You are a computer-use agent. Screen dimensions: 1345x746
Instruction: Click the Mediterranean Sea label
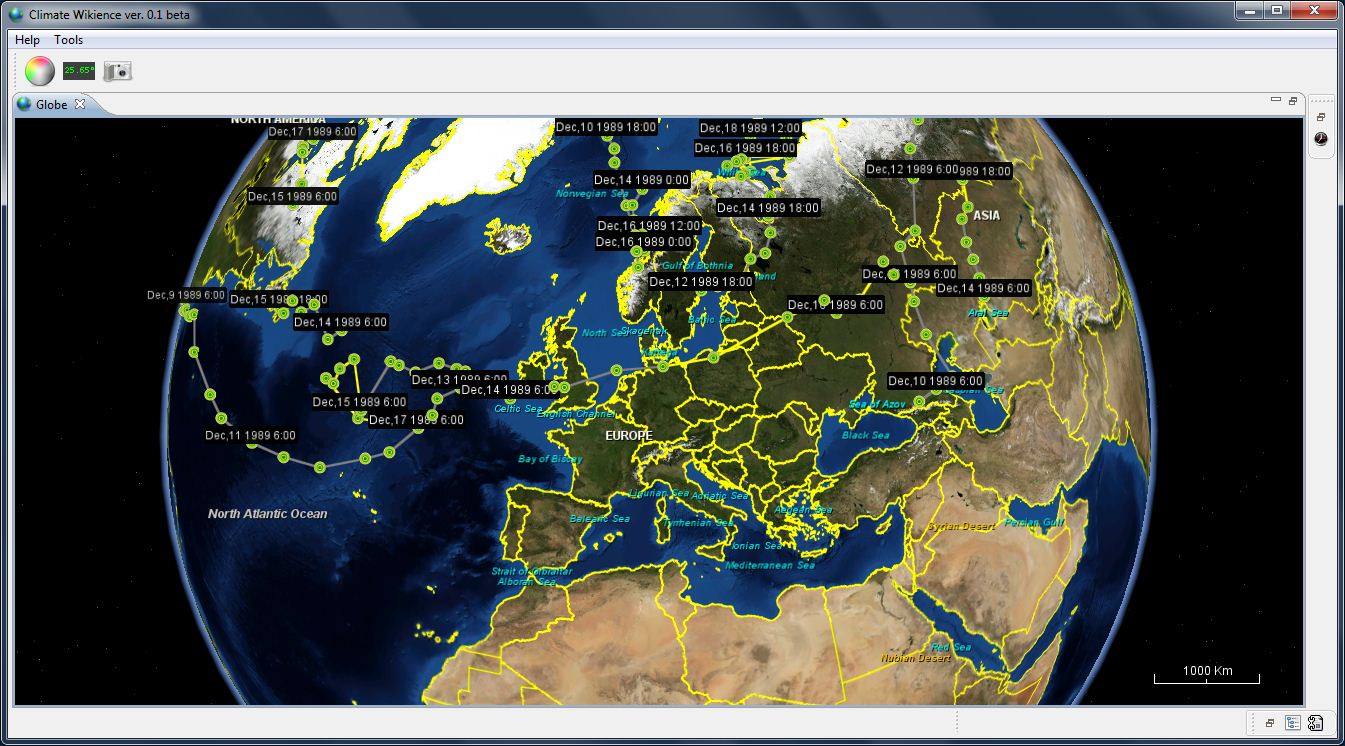[x=770, y=565]
